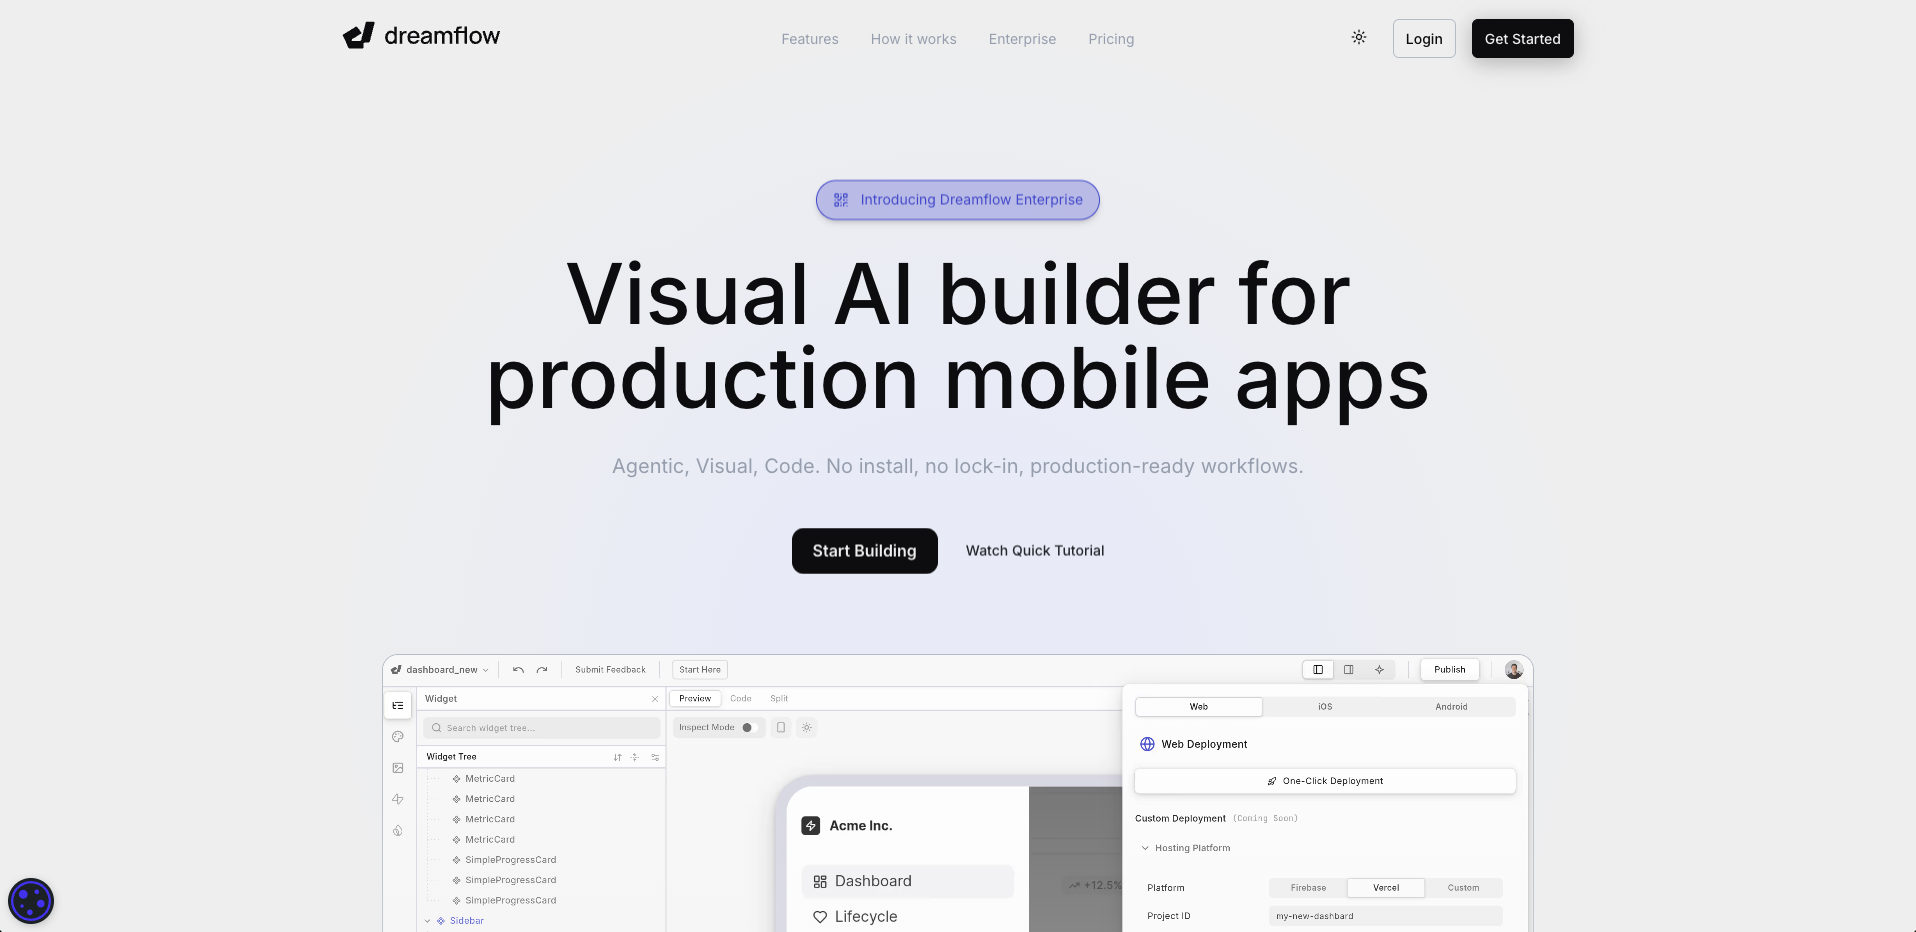The image size is (1916, 932).
Task: Switch to the Split tab
Action: pyautogui.click(x=779, y=699)
